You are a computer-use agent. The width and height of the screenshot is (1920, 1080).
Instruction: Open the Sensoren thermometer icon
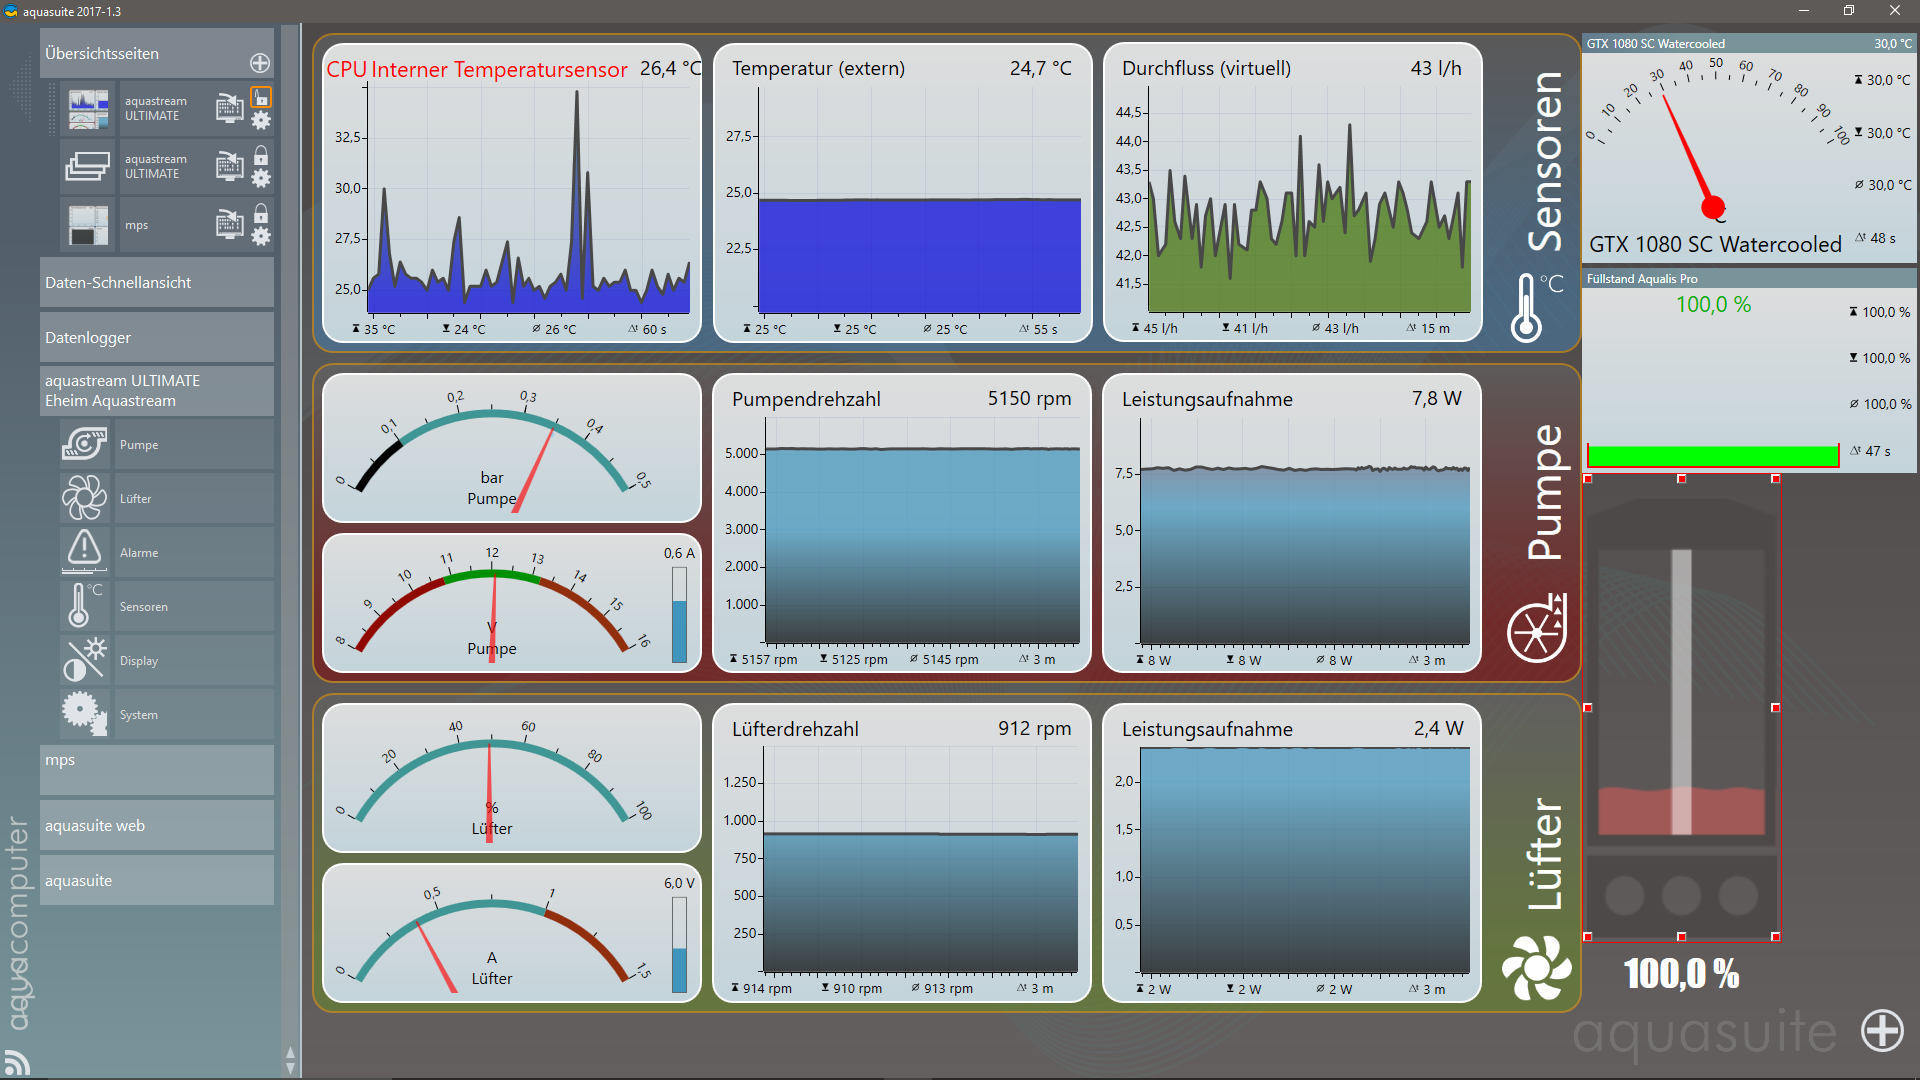point(82,605)
